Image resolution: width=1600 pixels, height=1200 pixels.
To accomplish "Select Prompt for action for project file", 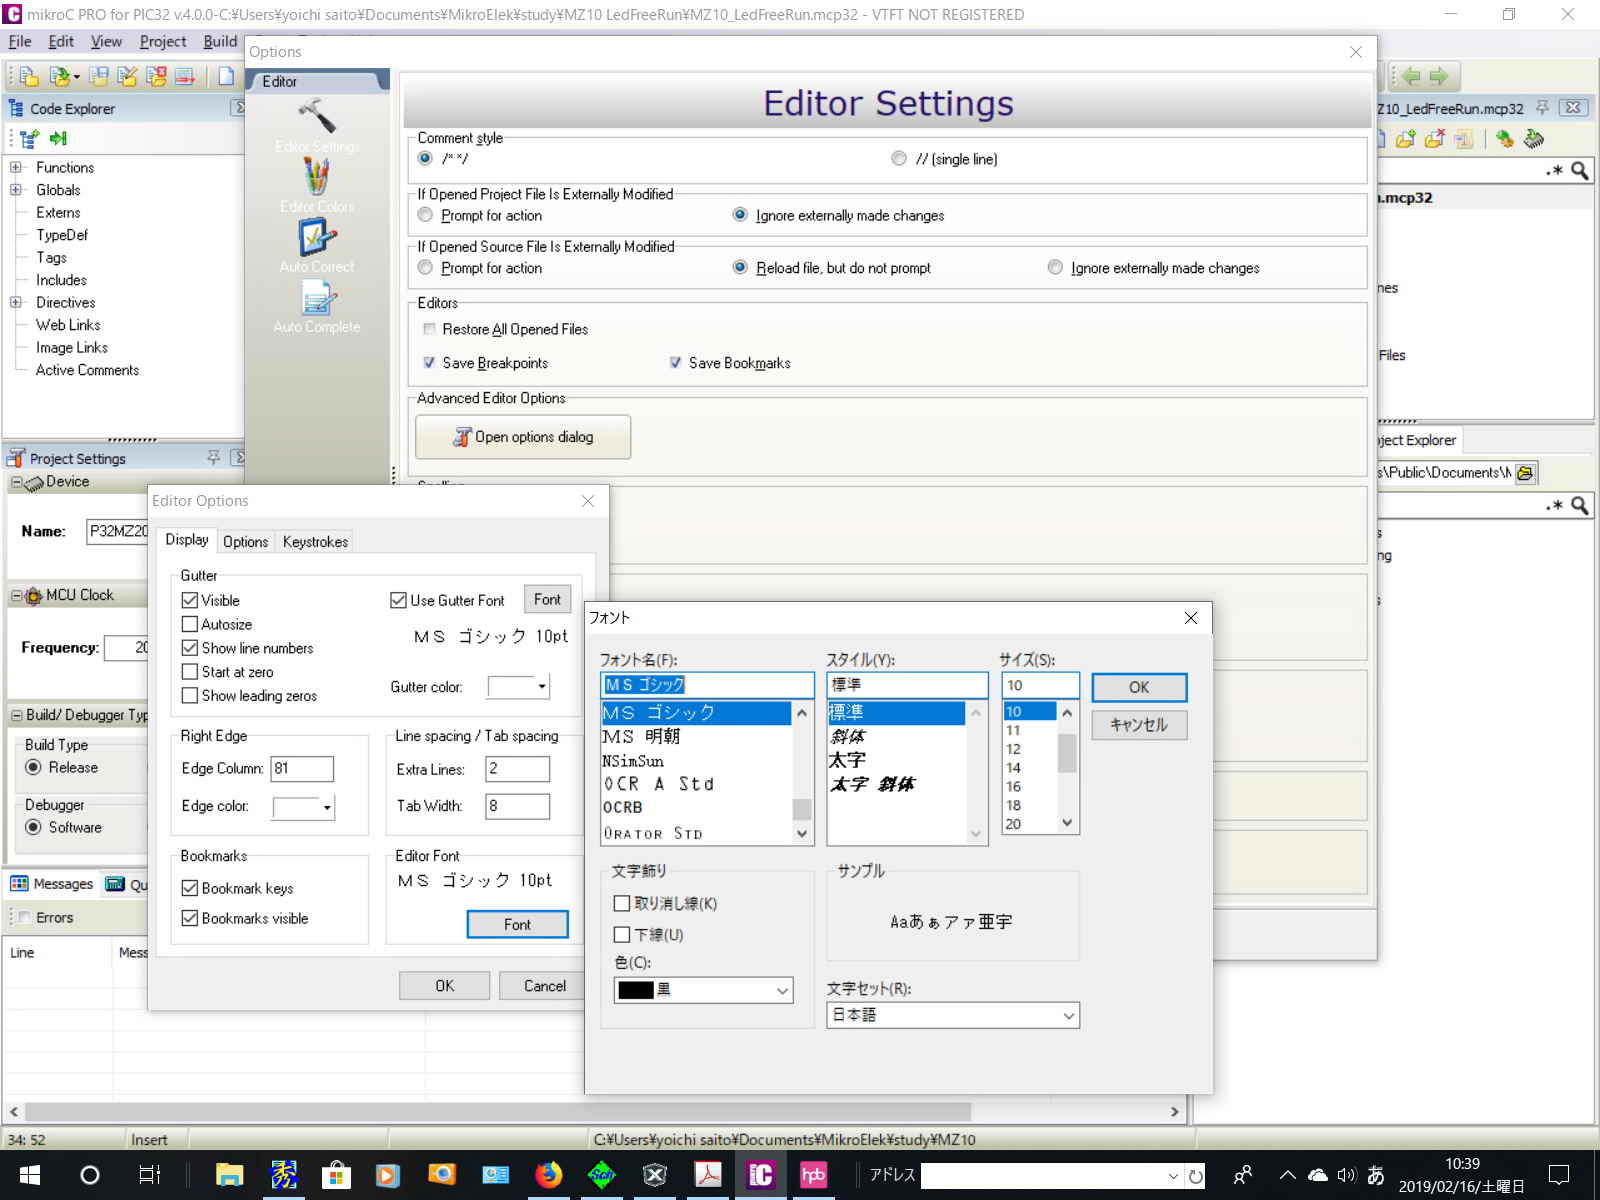I will click(426, 215).
